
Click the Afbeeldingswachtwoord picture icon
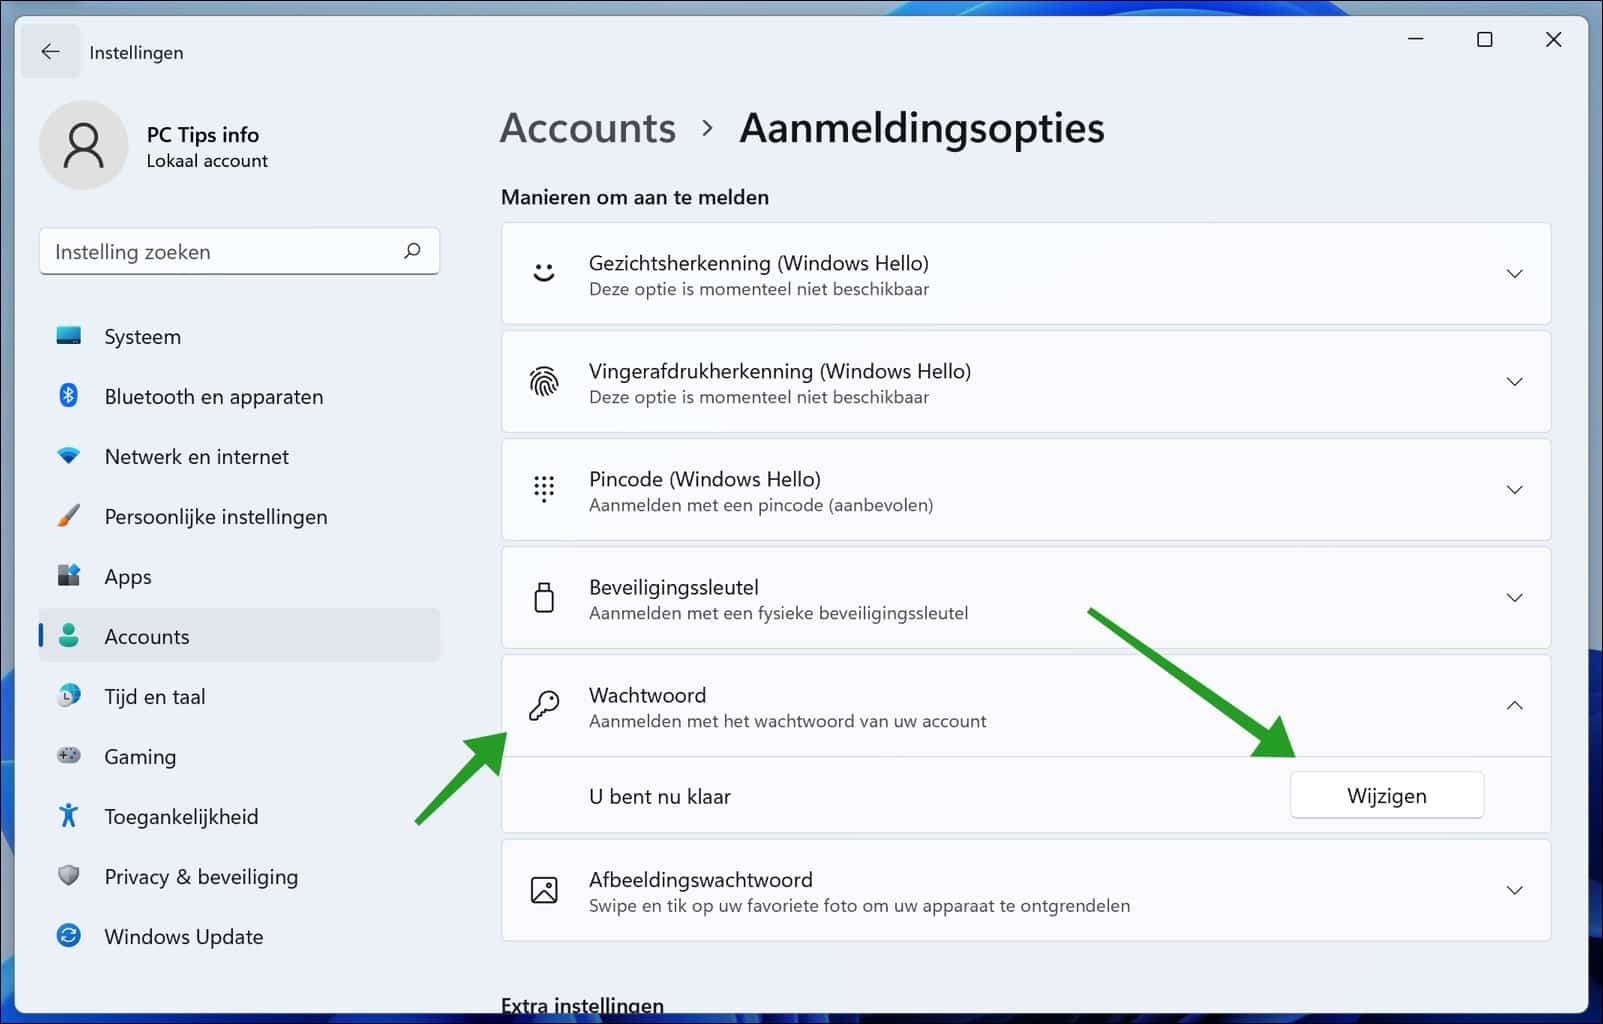pos(544,890)
